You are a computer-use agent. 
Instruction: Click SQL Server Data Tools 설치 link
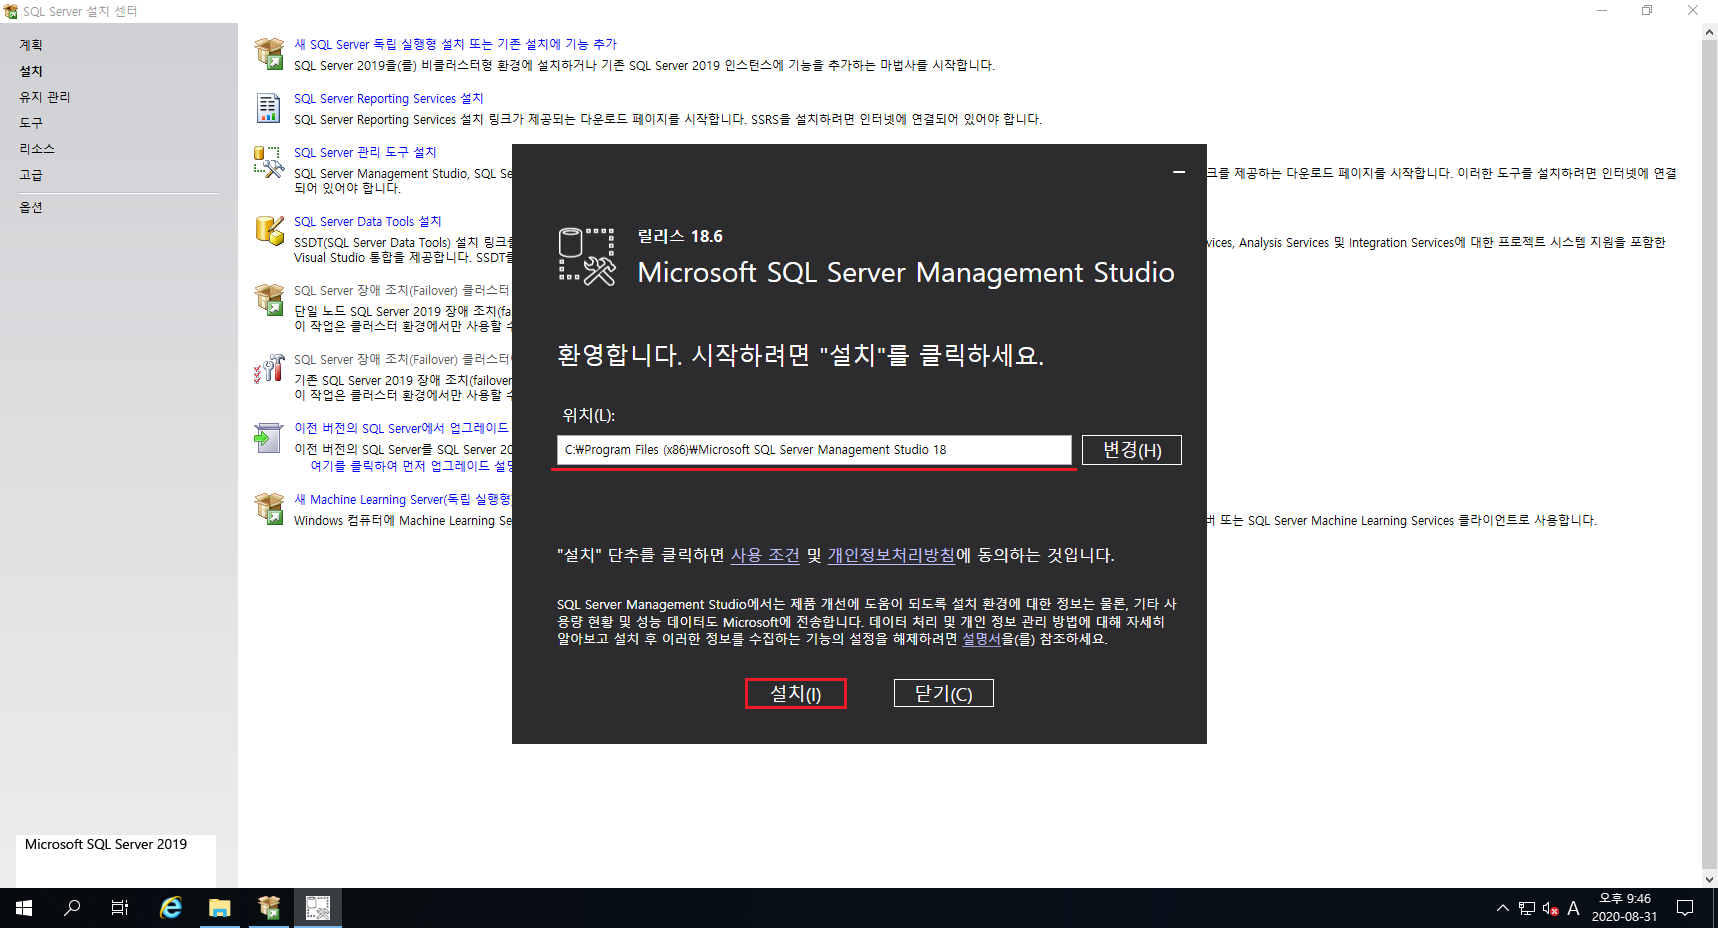coord(367,221)
